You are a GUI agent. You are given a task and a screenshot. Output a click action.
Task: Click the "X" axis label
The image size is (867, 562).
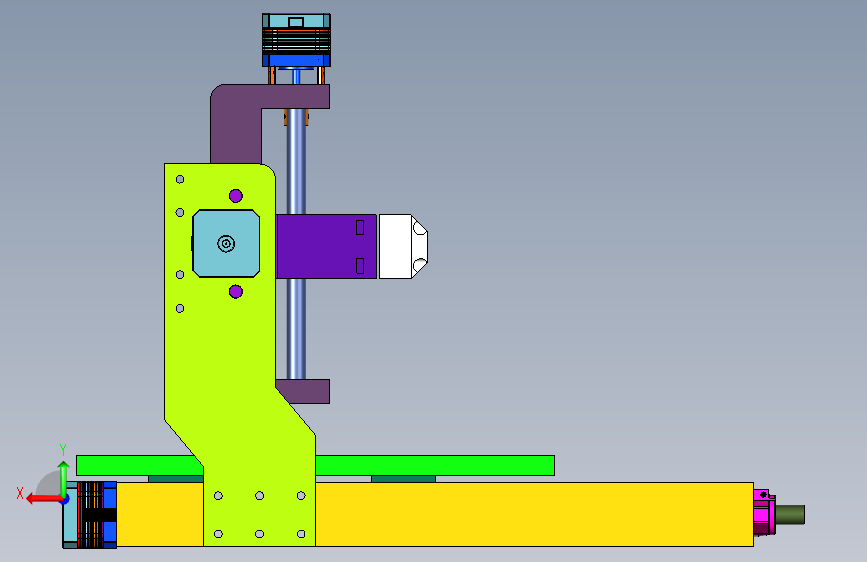20,493
